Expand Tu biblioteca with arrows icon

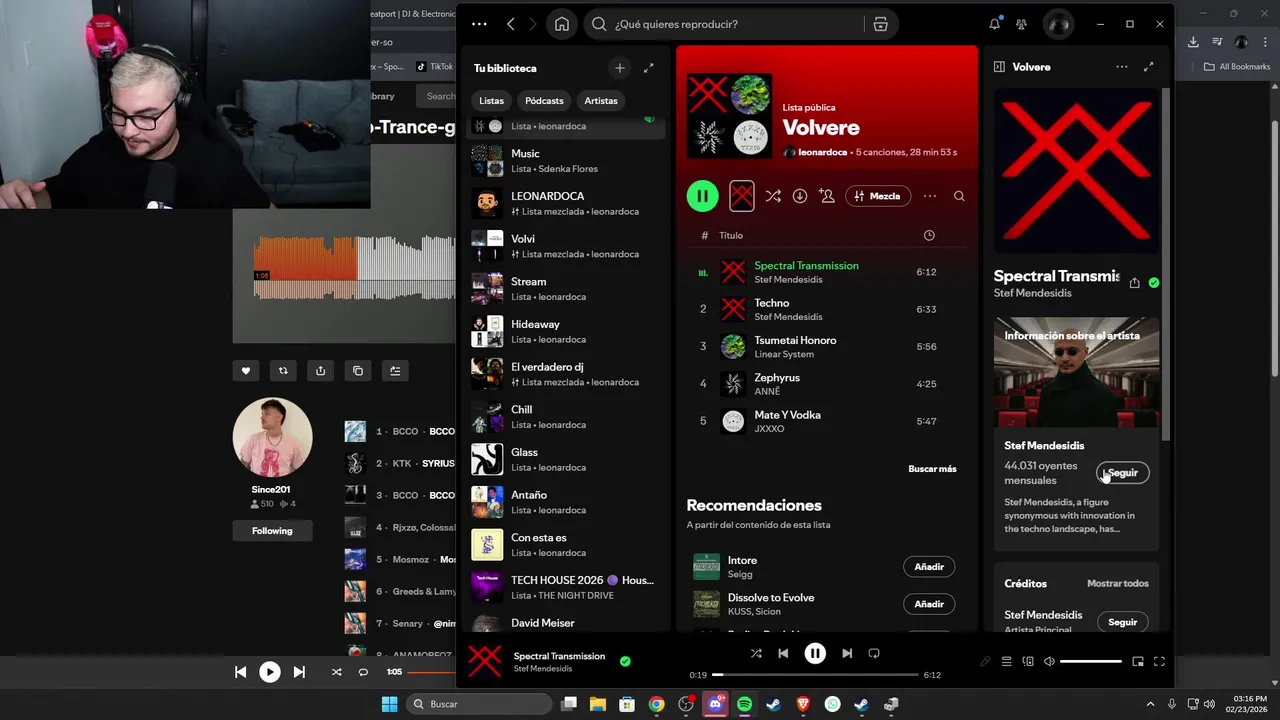649,68
